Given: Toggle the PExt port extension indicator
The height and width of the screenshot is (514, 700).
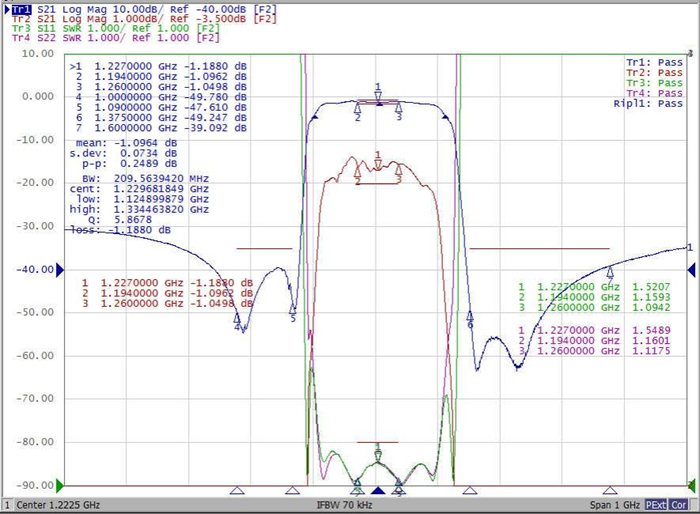Looking at the screenshot, I should point(656,505).
